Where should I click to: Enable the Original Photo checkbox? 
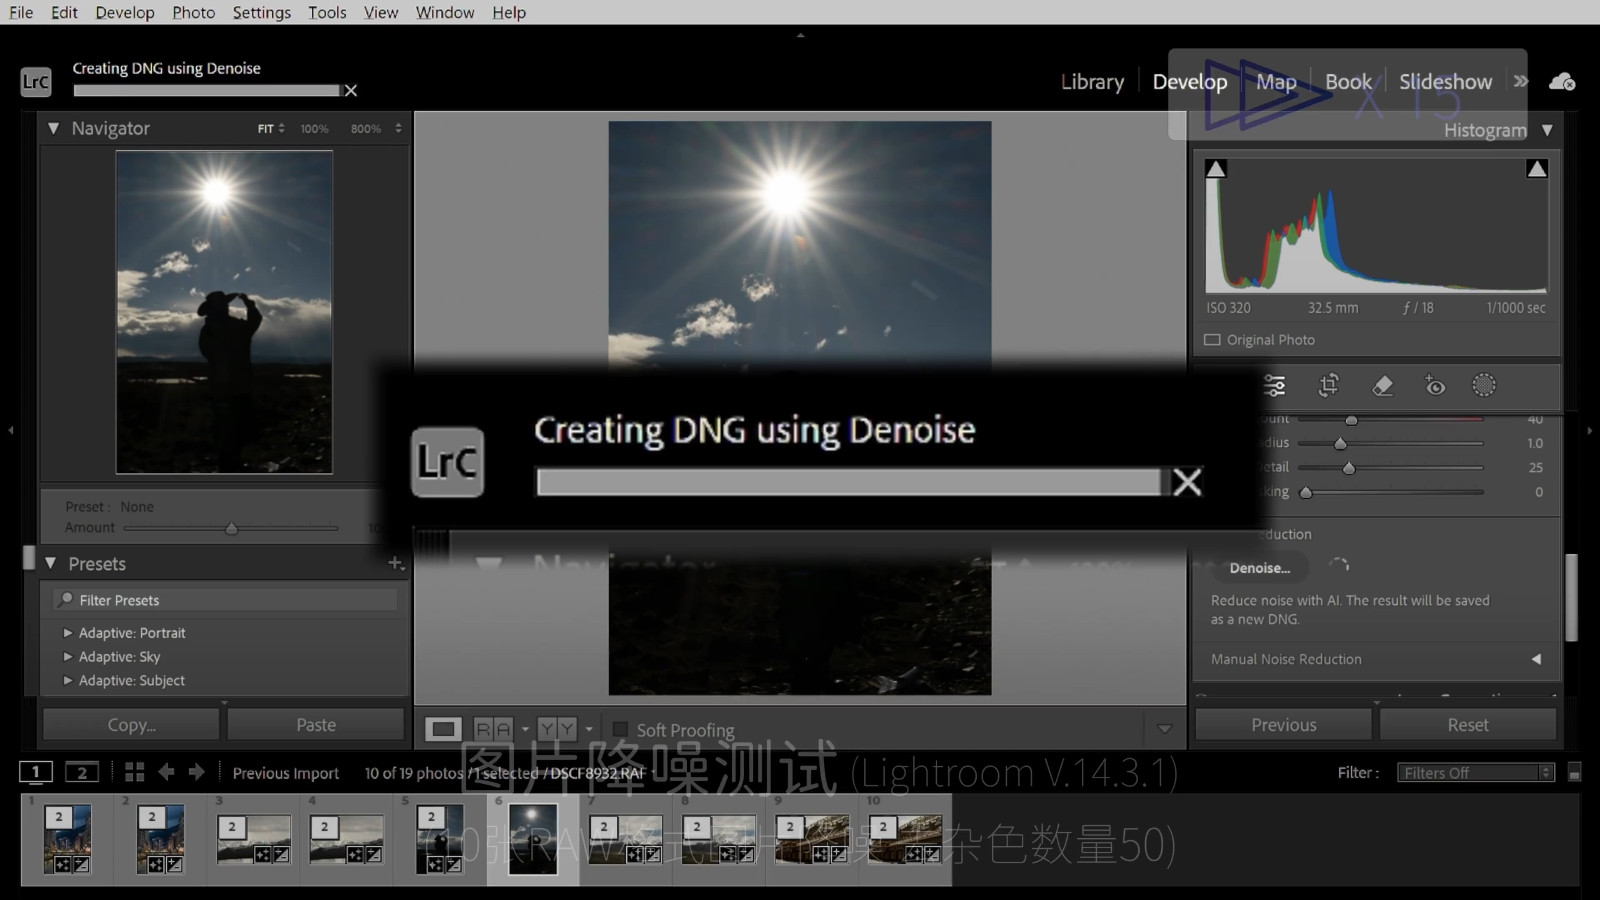tap(1212, 340)
